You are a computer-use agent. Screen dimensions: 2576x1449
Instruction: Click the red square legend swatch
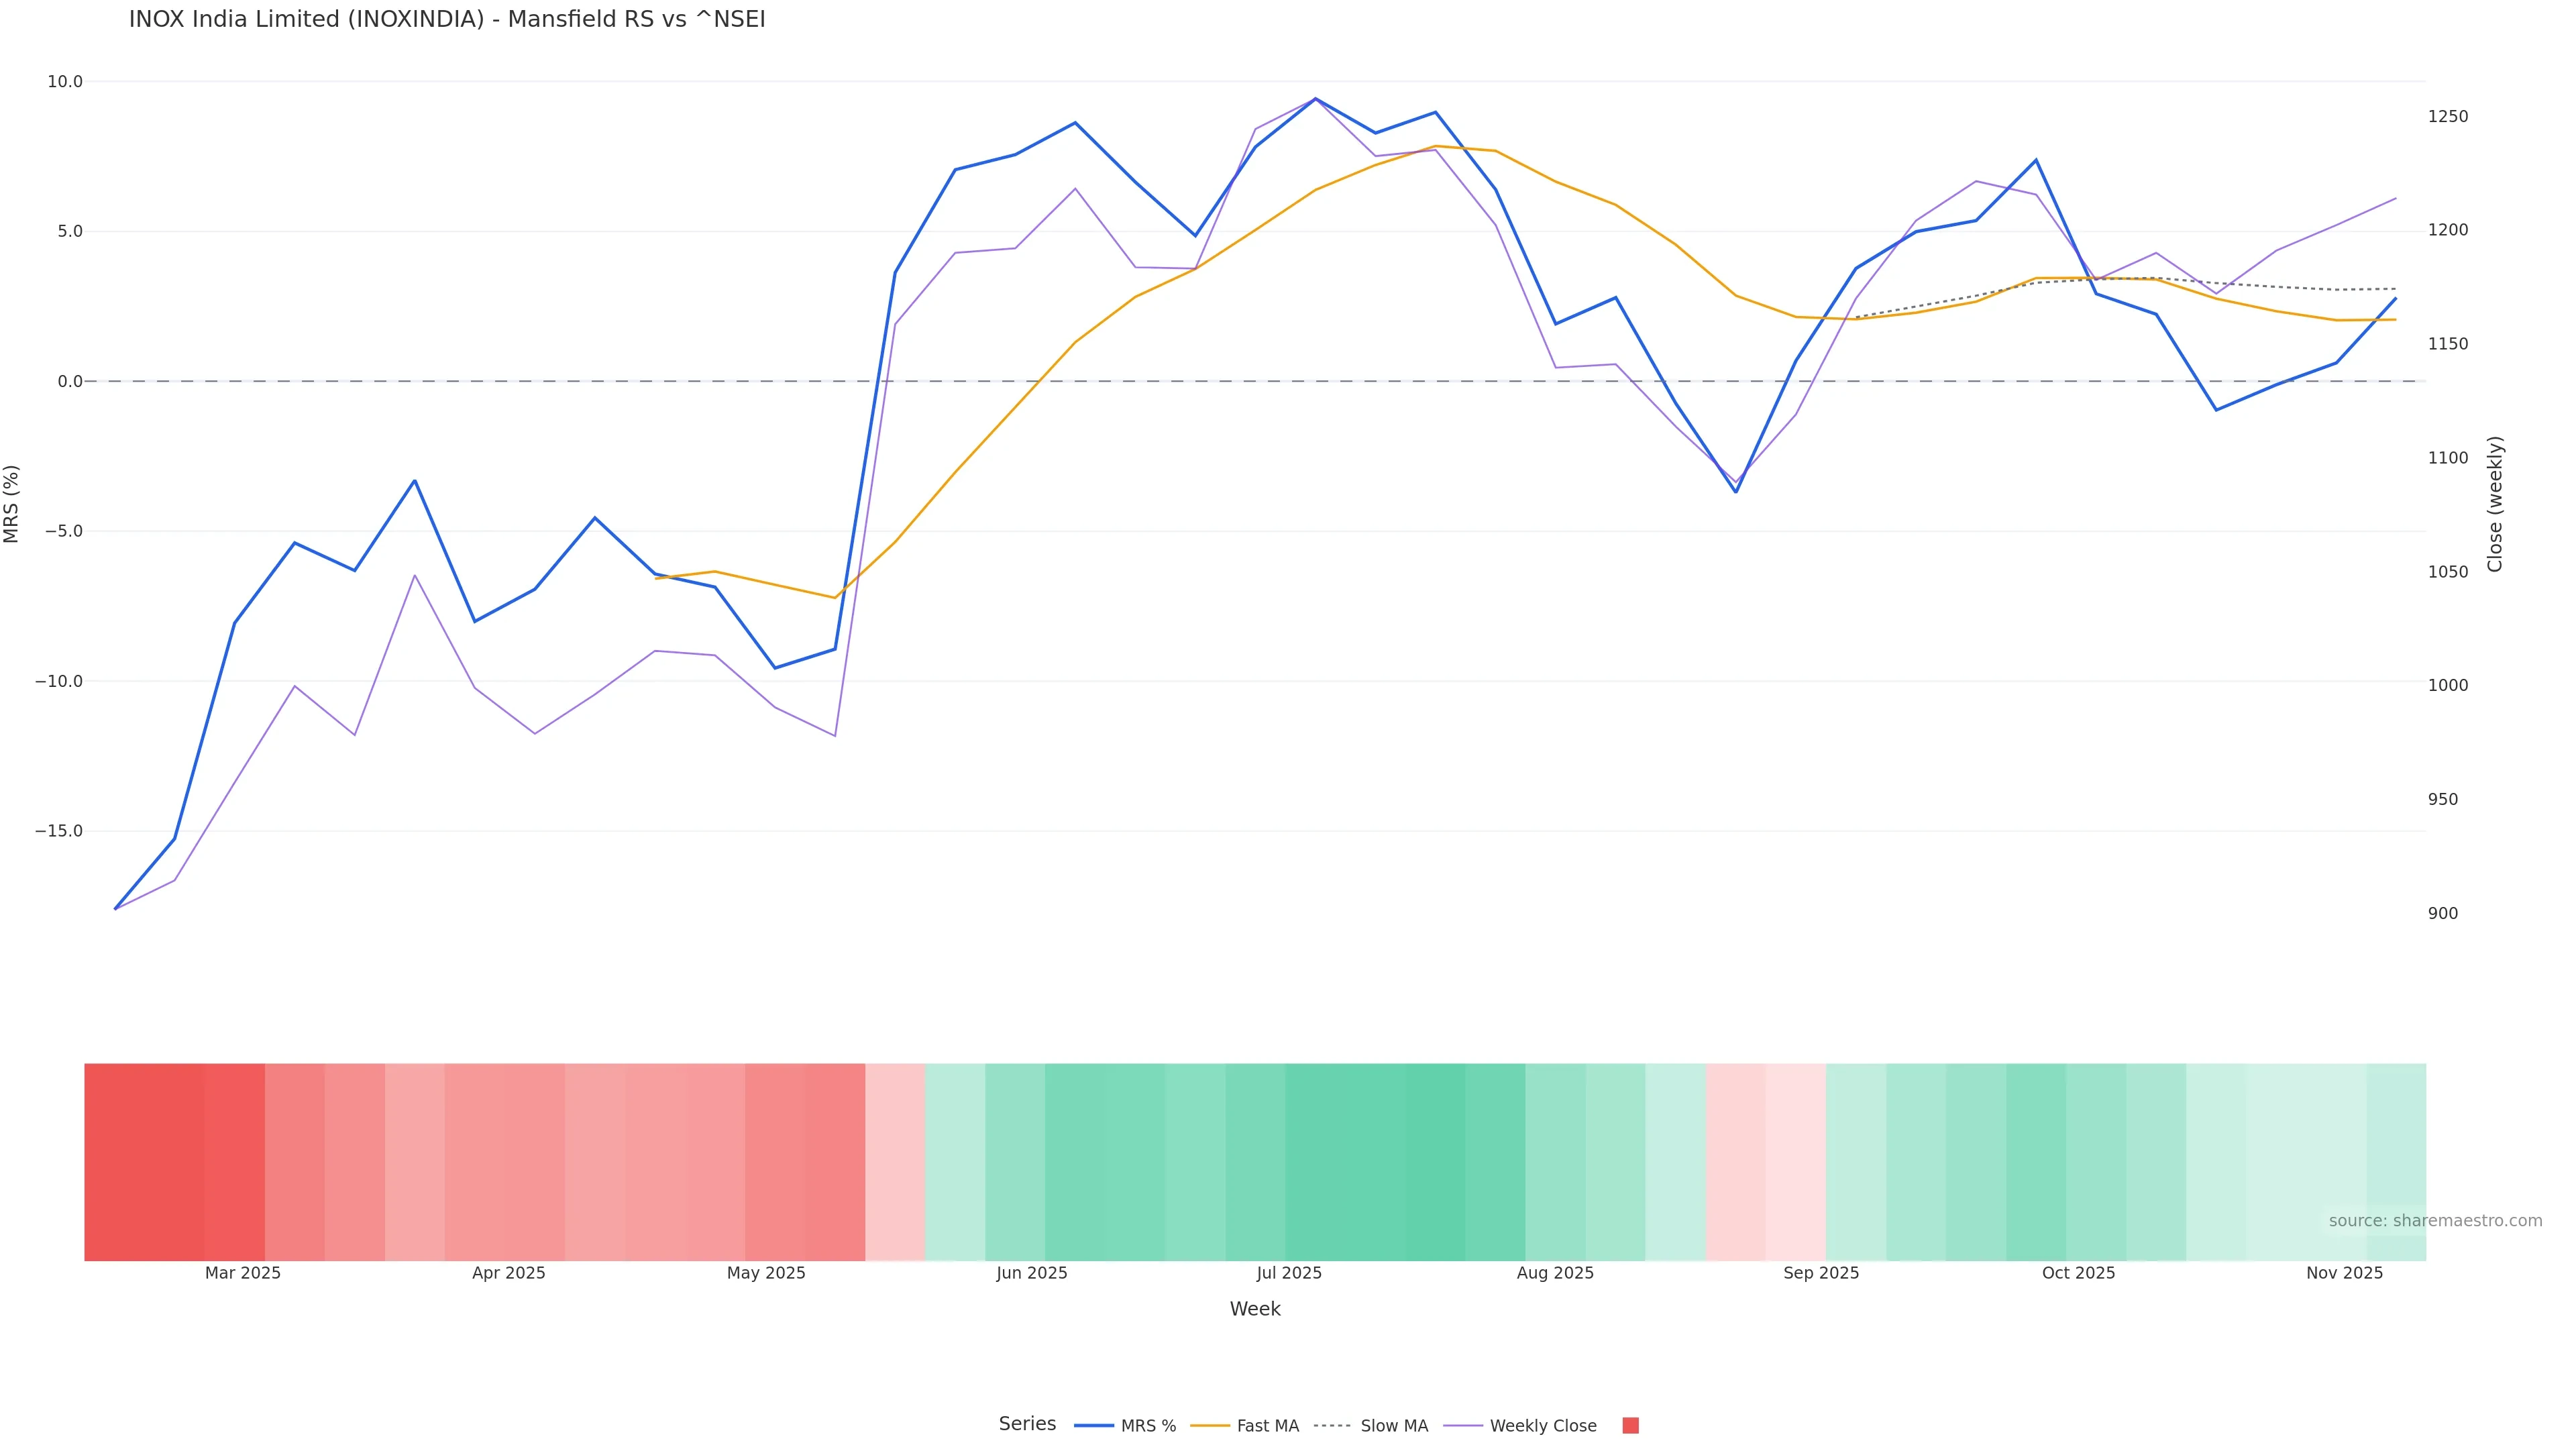[1630, 1426]
